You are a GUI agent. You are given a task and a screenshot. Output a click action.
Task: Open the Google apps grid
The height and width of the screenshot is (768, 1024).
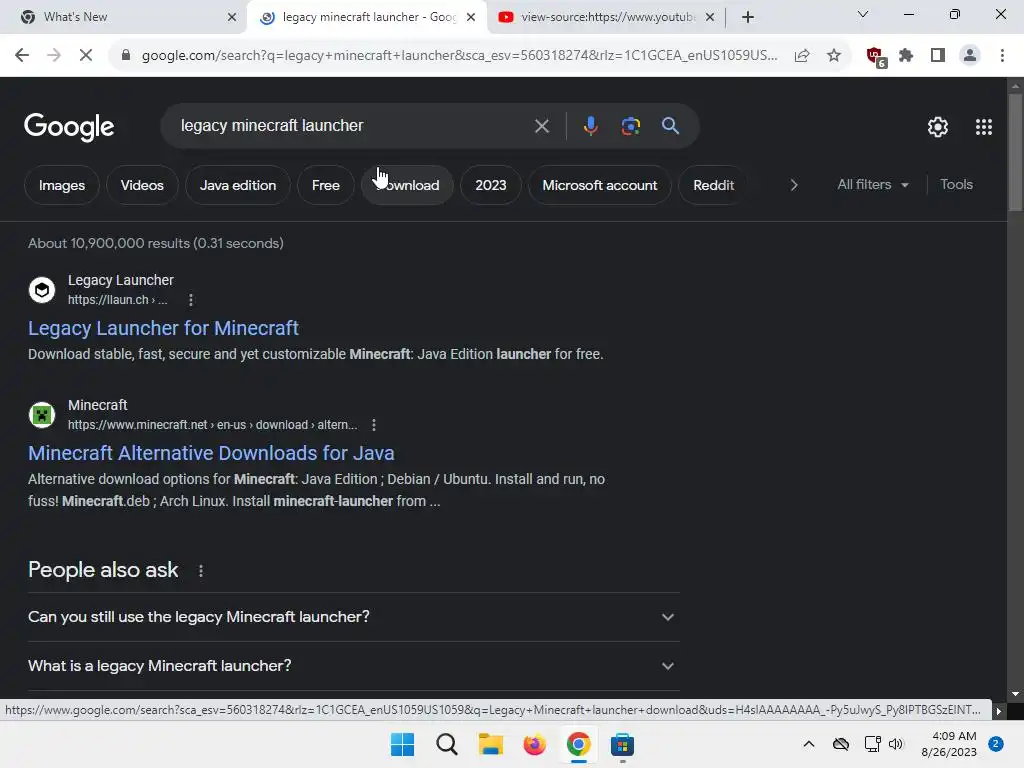click(984, 127)
